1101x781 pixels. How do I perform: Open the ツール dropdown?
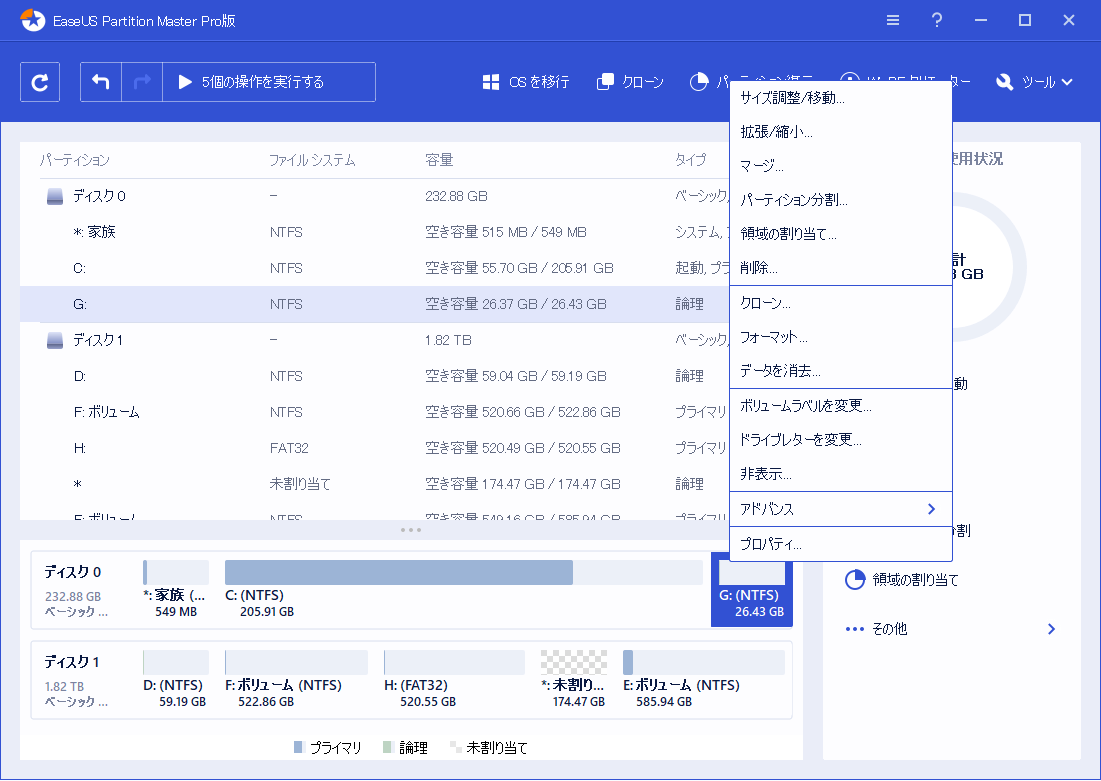coord(1034,82)
